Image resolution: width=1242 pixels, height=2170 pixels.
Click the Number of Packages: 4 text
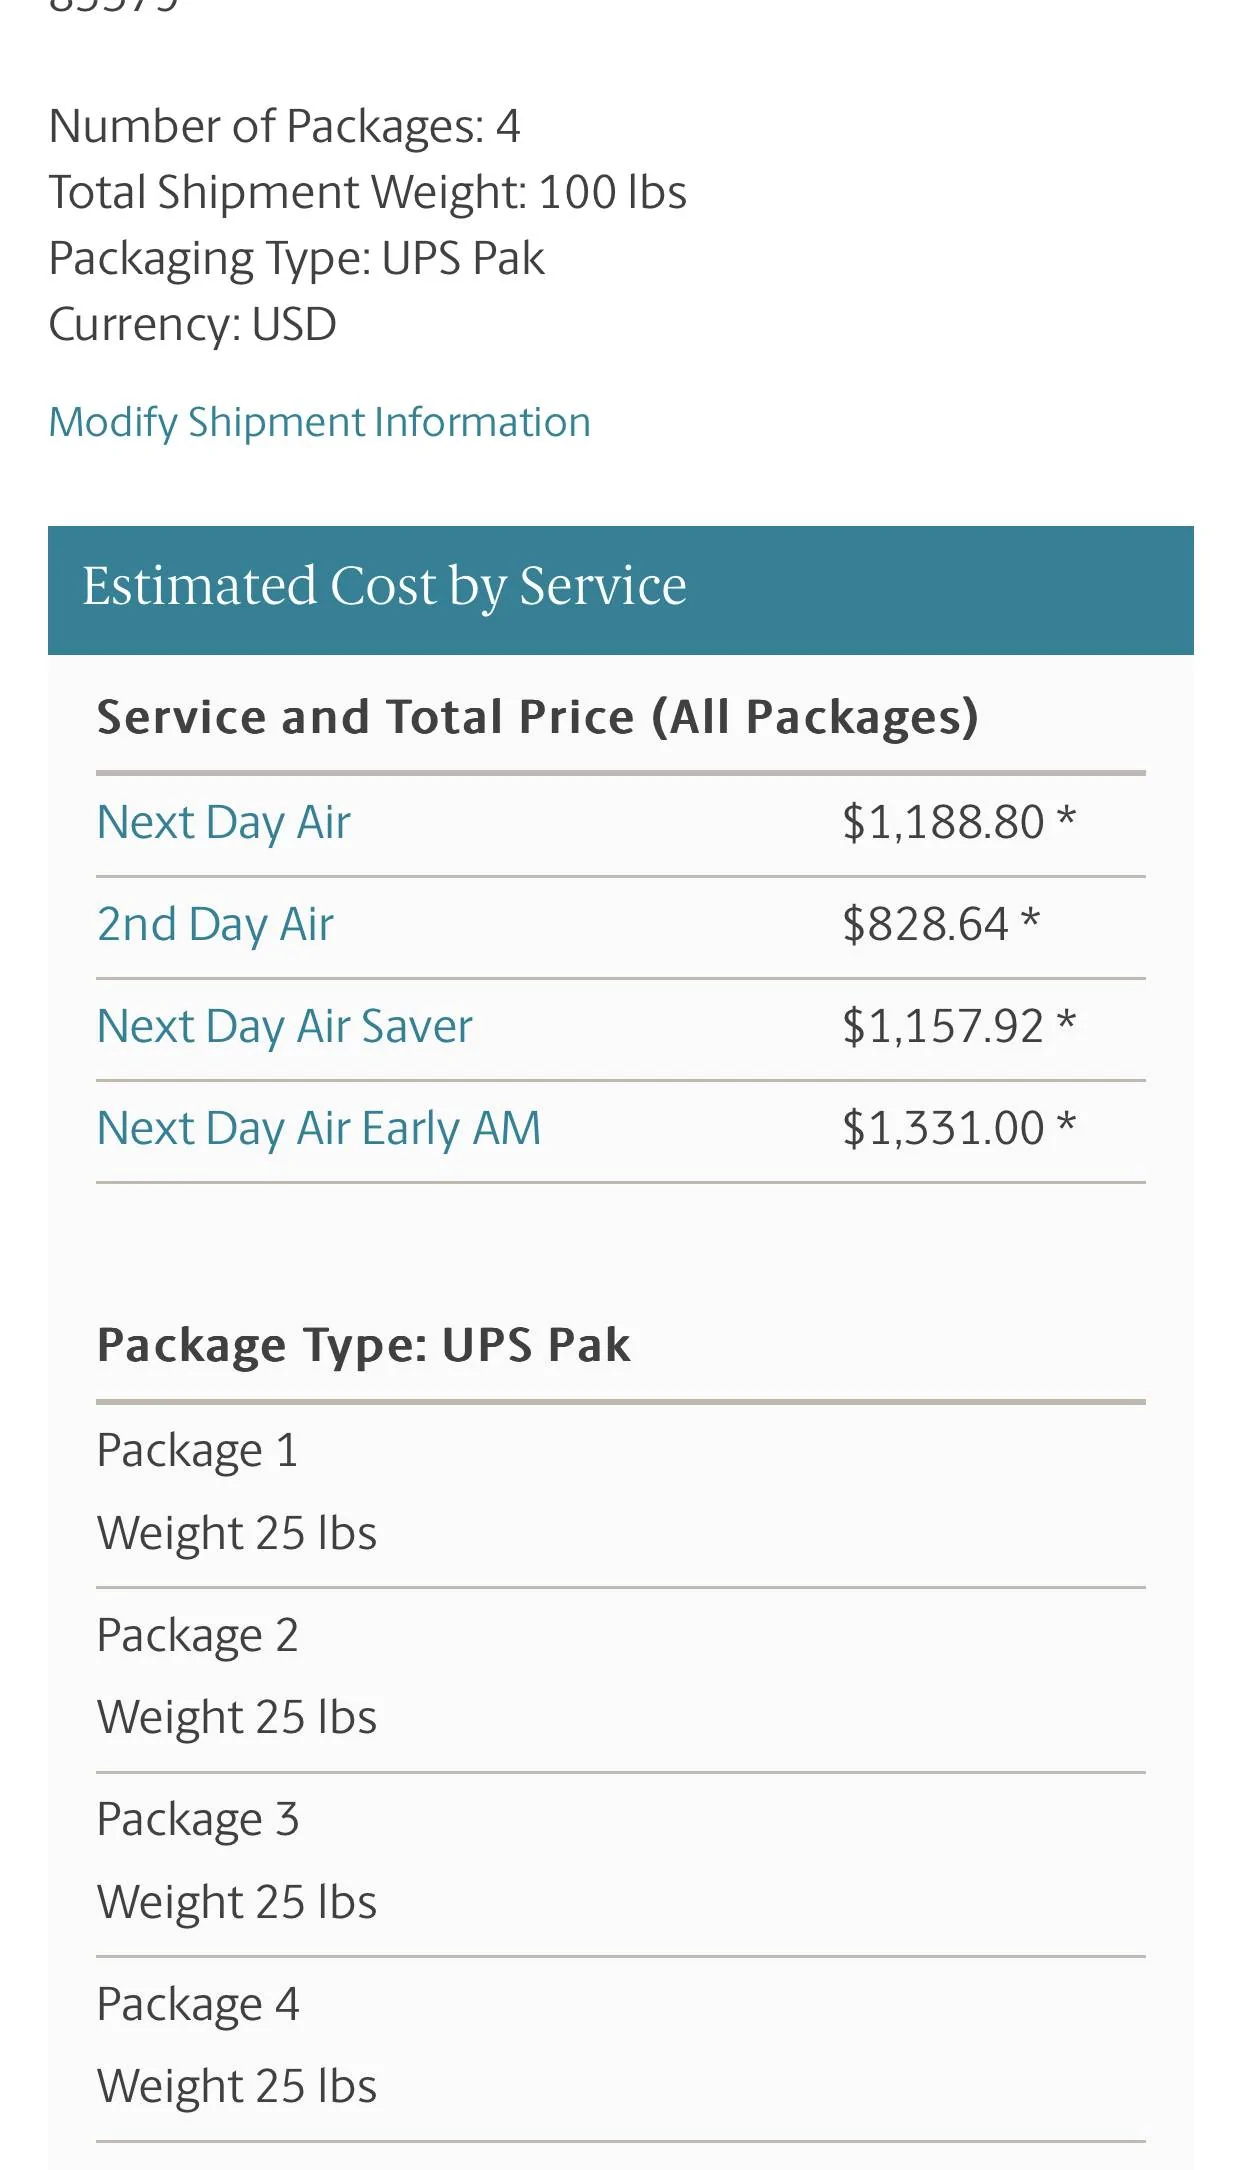(284, 127)
